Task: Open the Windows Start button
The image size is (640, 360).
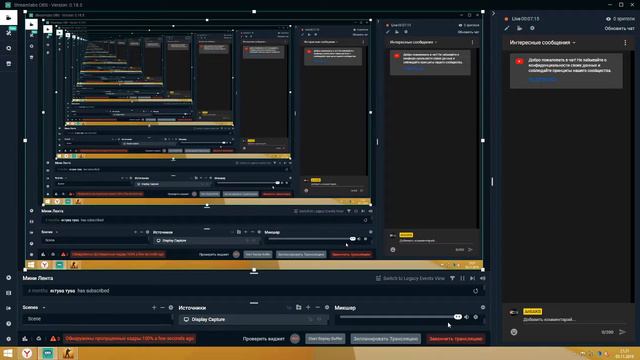Action: [x=8, y=353]
